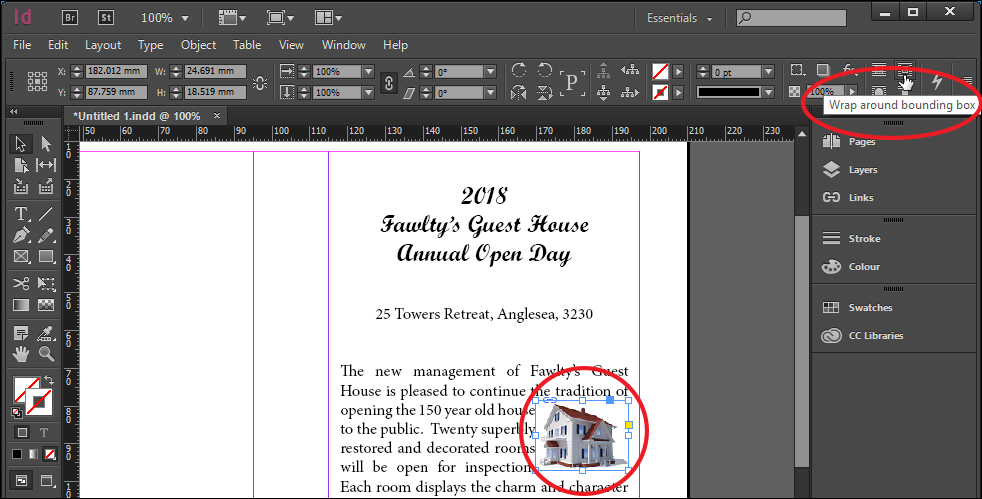This screenshot has height=499, width=982.
Task: Select the Direct Selection tool
Action: pos(46,144)
